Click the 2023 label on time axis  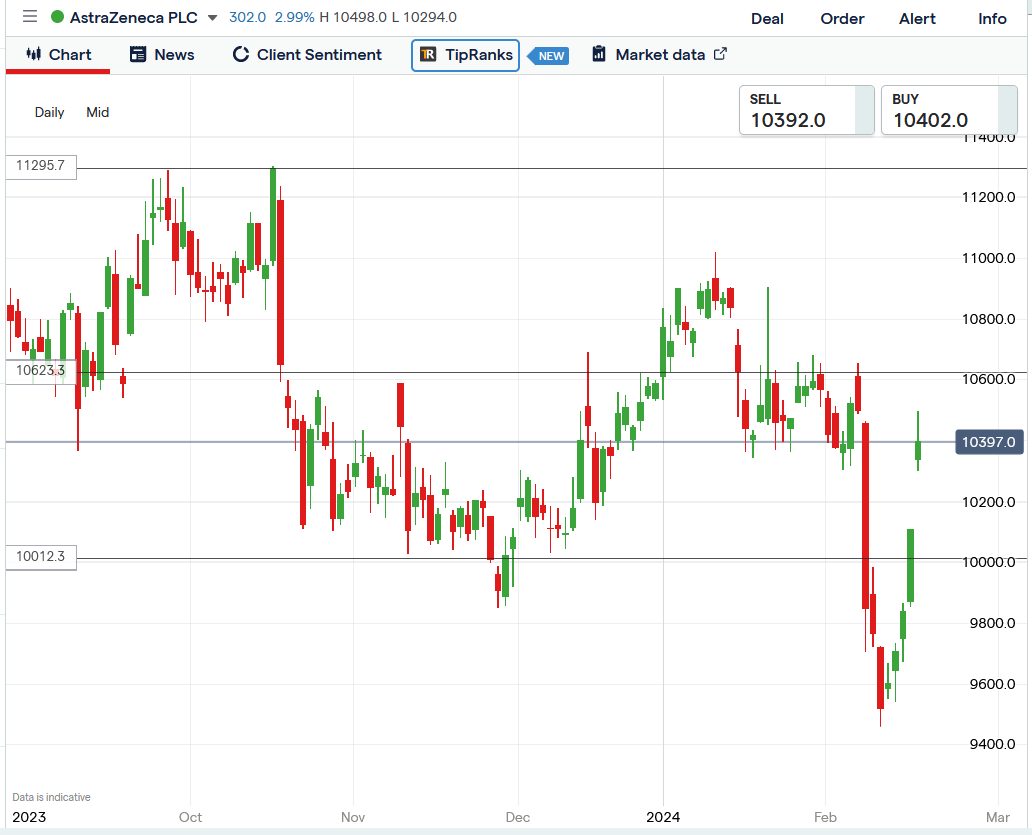29,817
